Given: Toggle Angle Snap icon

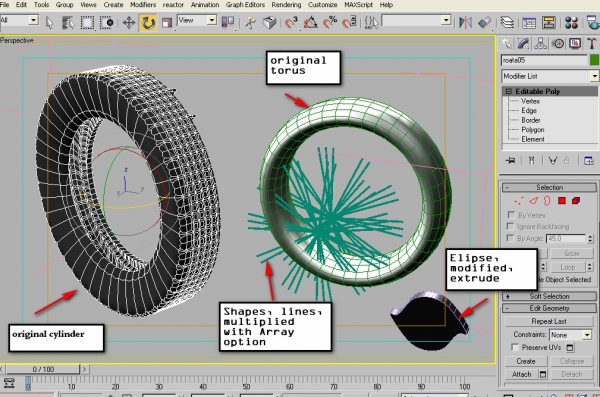Looking at the screenshot, I should pos(310,23).
